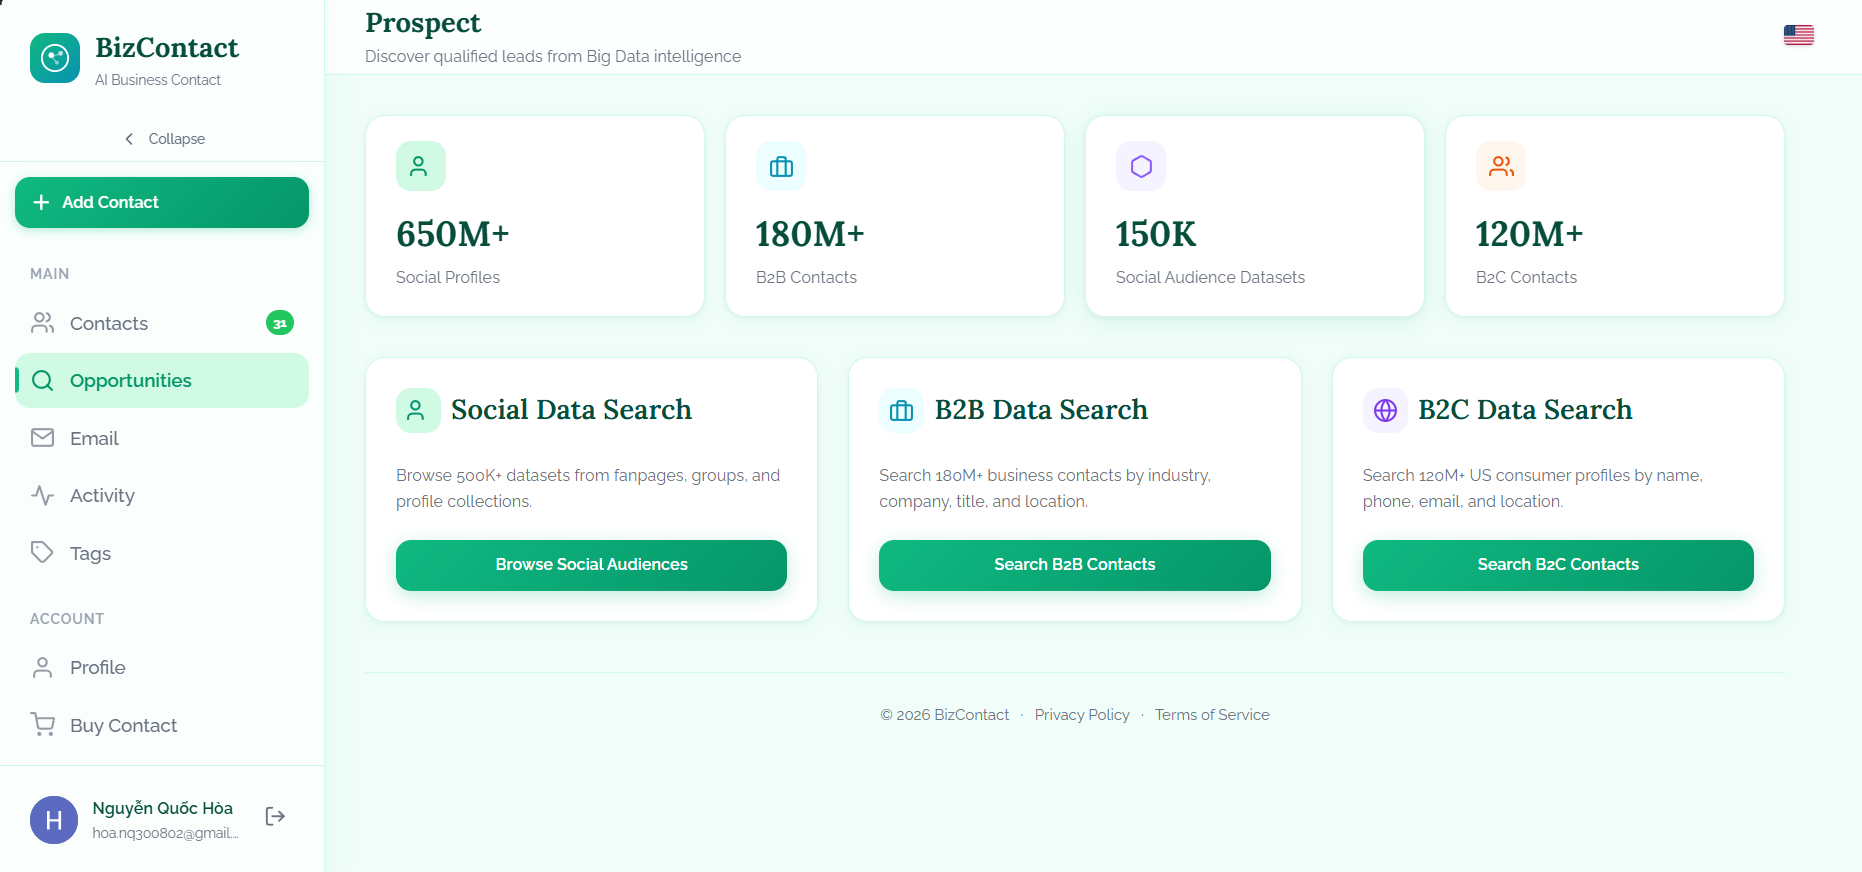1862x872 pixels.
Task: Open the Terms of Service link
Action: point(1212,715)
